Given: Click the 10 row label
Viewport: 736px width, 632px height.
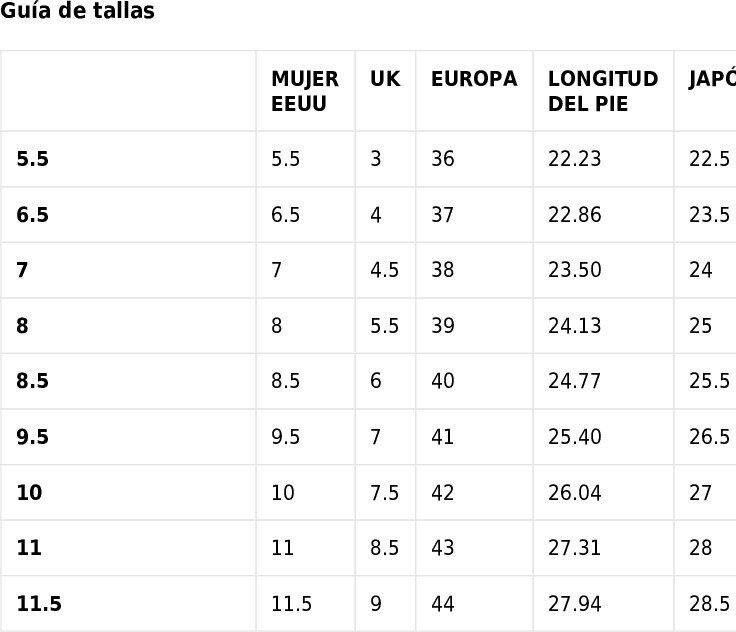Looking at the screenshot, I should pyautogui.click(x=29, y=493).
